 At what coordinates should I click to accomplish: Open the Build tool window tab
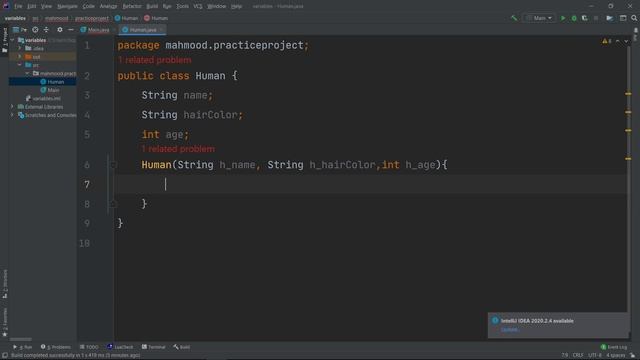[182, 347]
